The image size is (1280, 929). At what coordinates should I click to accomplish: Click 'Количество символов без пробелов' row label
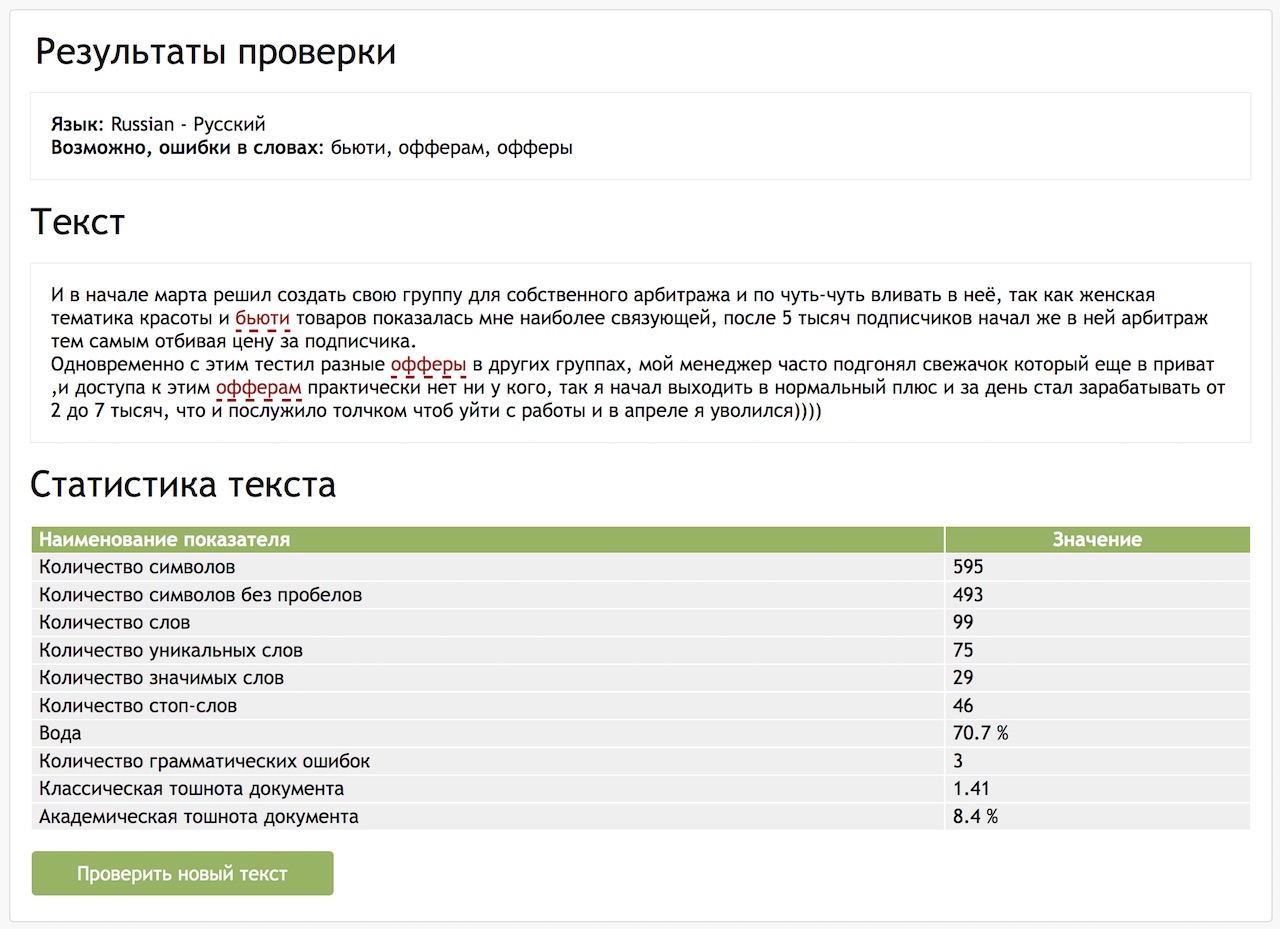[x=200, y=595]
